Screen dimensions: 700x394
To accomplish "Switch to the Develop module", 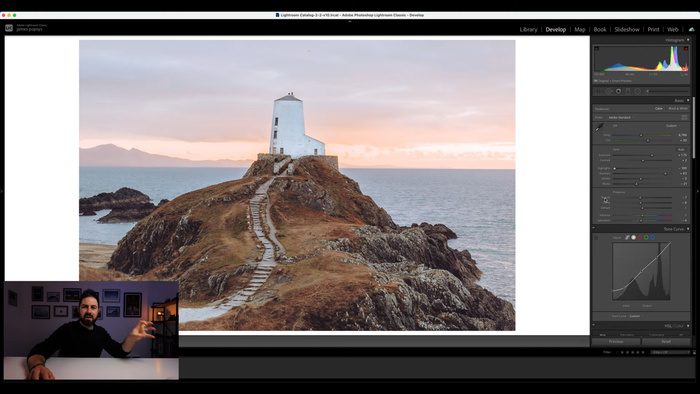I will [555, 29].
